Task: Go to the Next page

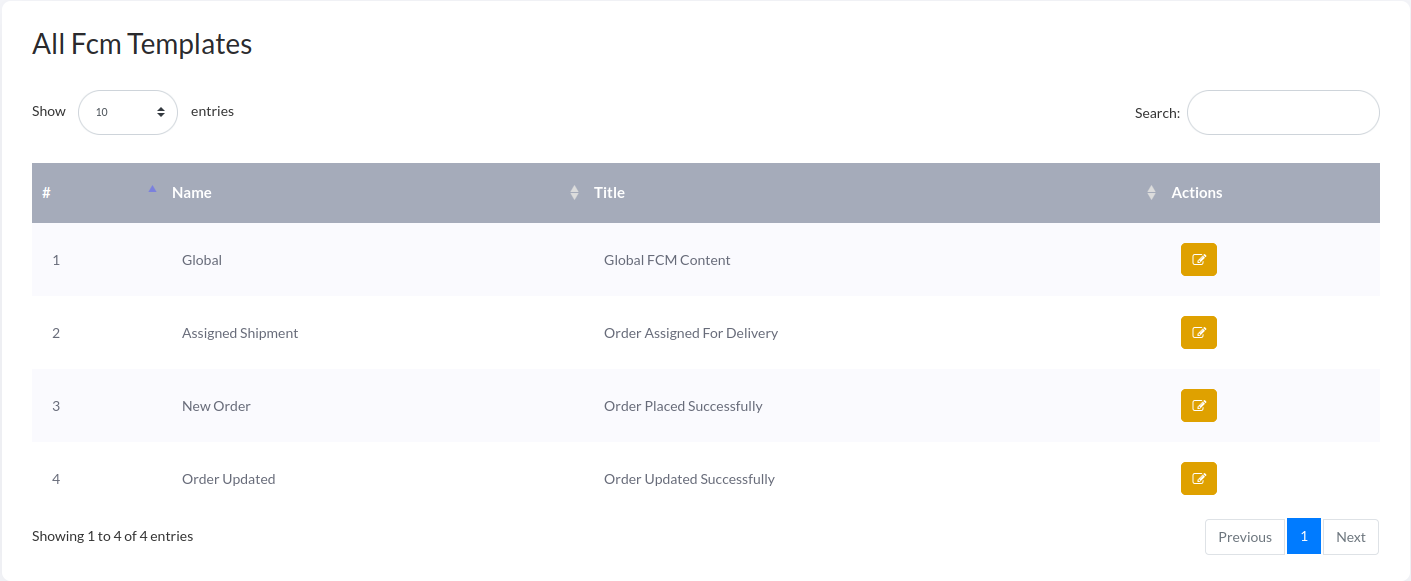Action: click(x=1350, y=537)
